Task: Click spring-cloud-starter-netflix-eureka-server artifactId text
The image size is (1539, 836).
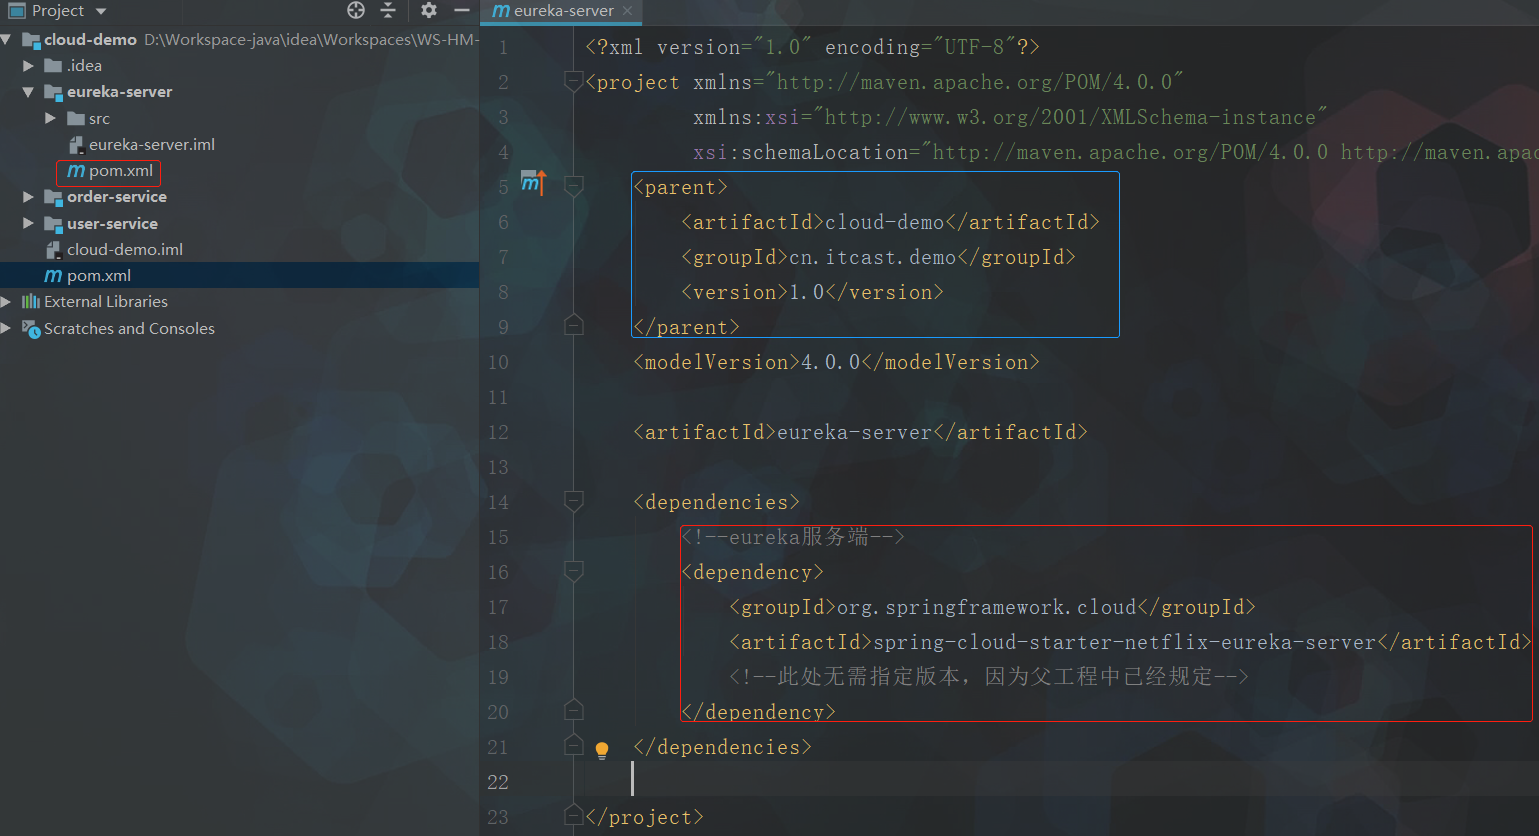Action: (1125, 643)
